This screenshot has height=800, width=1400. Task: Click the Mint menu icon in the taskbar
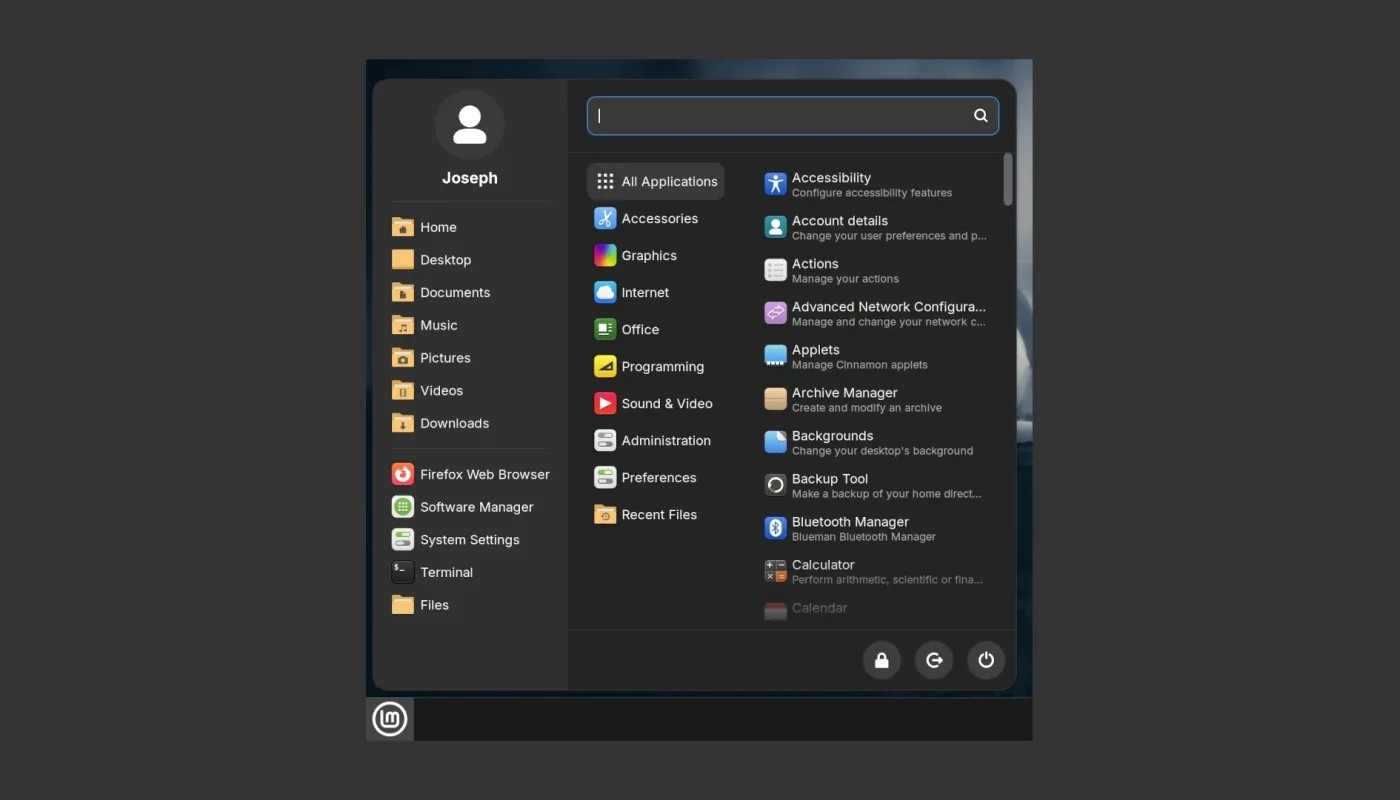[x=389, y=718]
